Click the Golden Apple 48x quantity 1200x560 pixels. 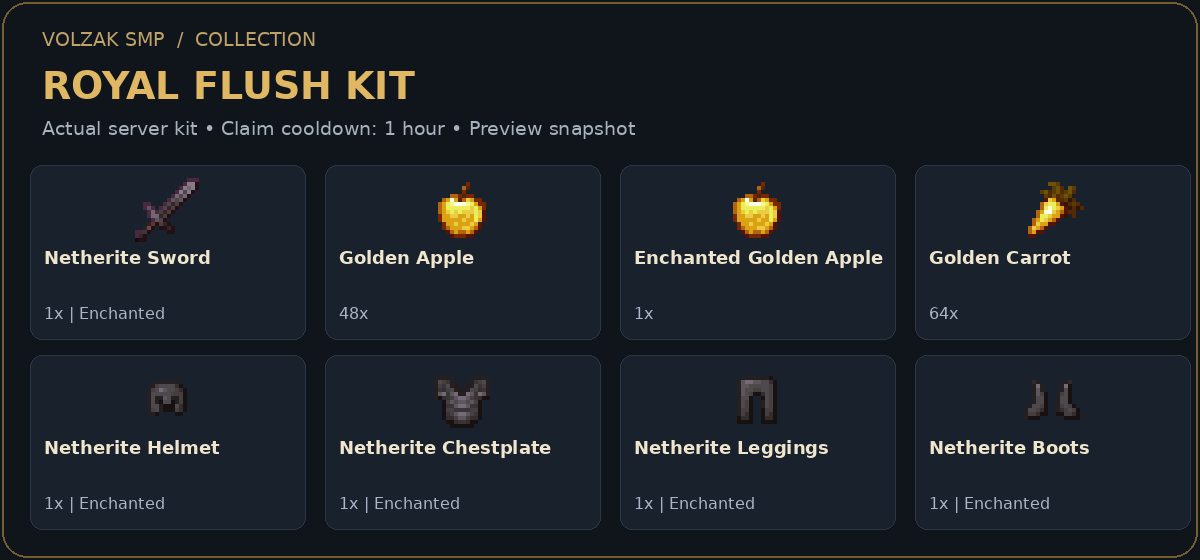pyautogui.click(x=353, y=314)
